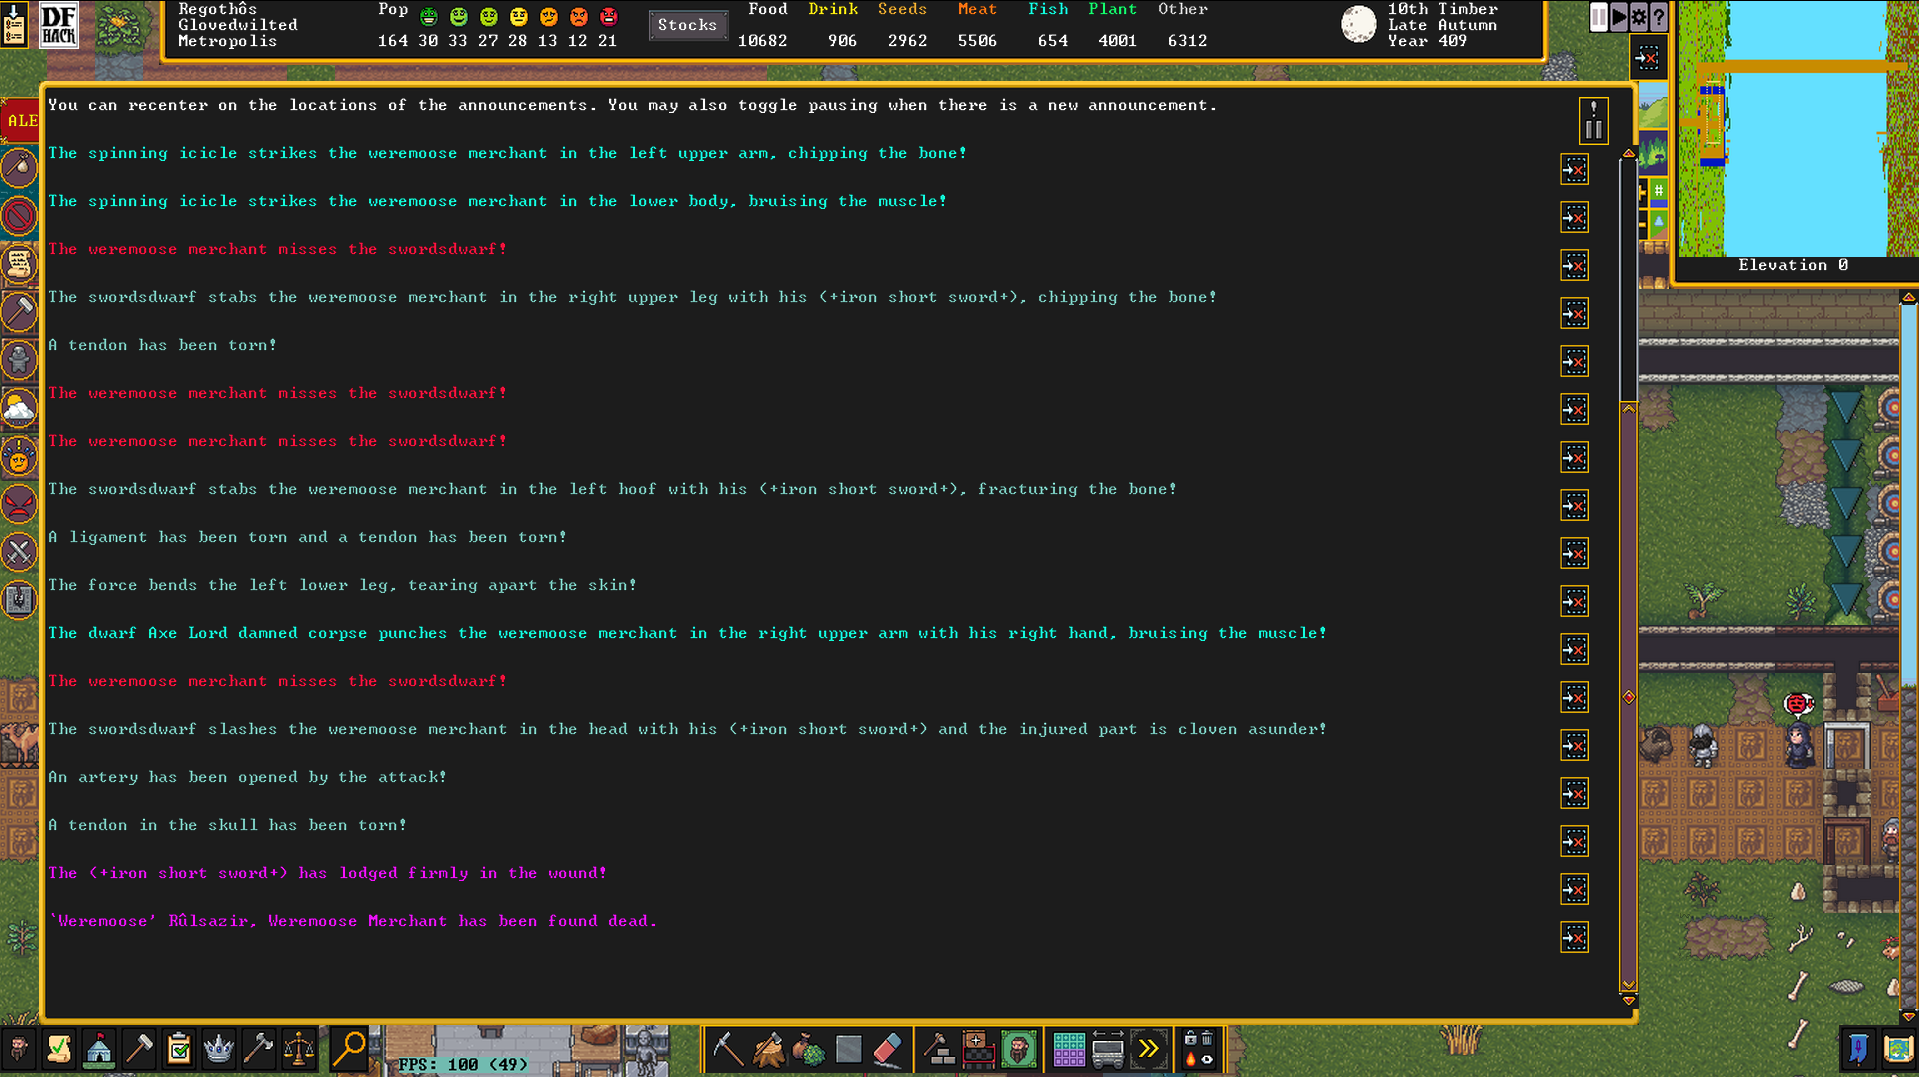
Task: Open the DFHack logo menu
Action: 58,24
